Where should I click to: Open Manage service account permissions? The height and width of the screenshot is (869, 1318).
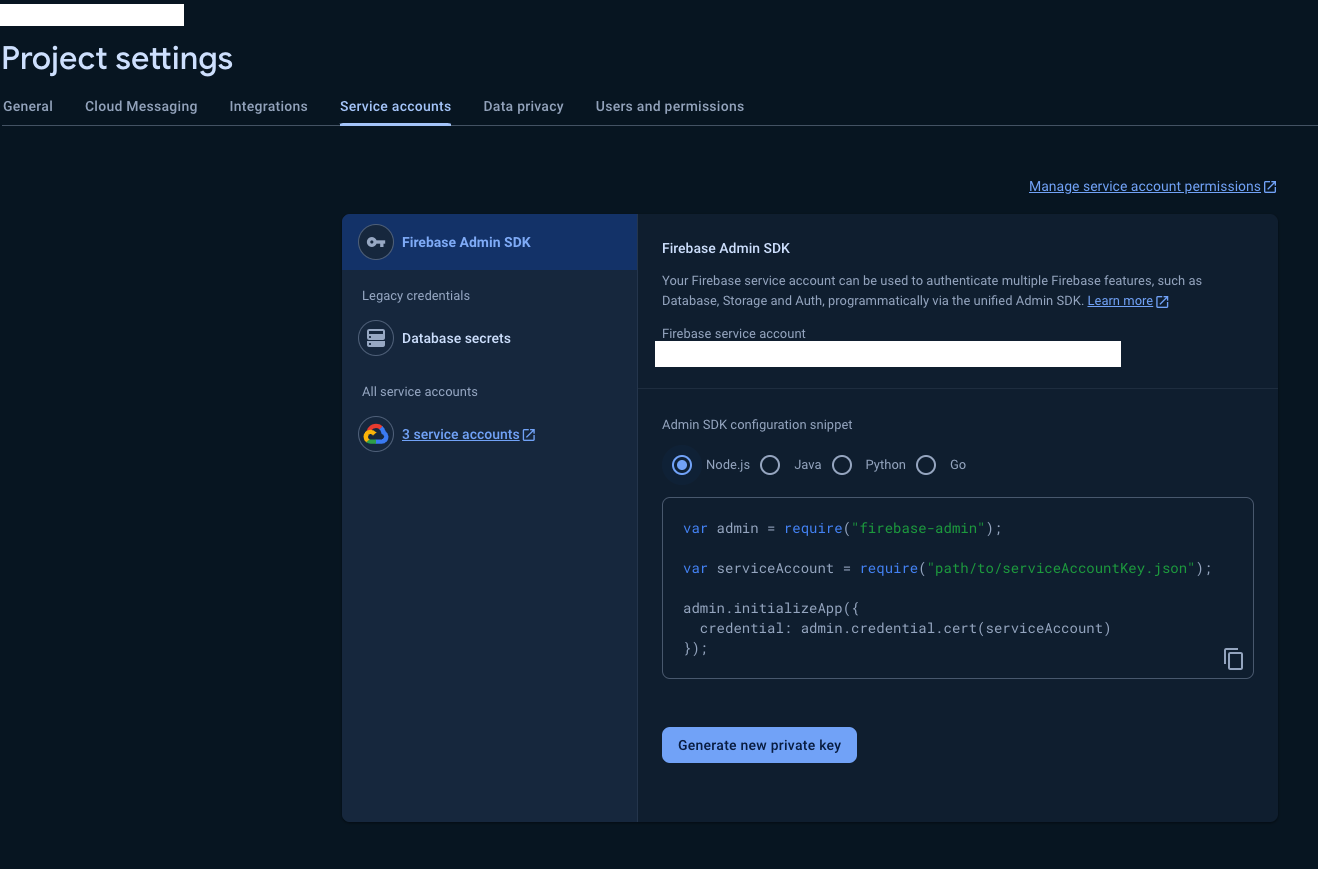tap(1144, 186)
